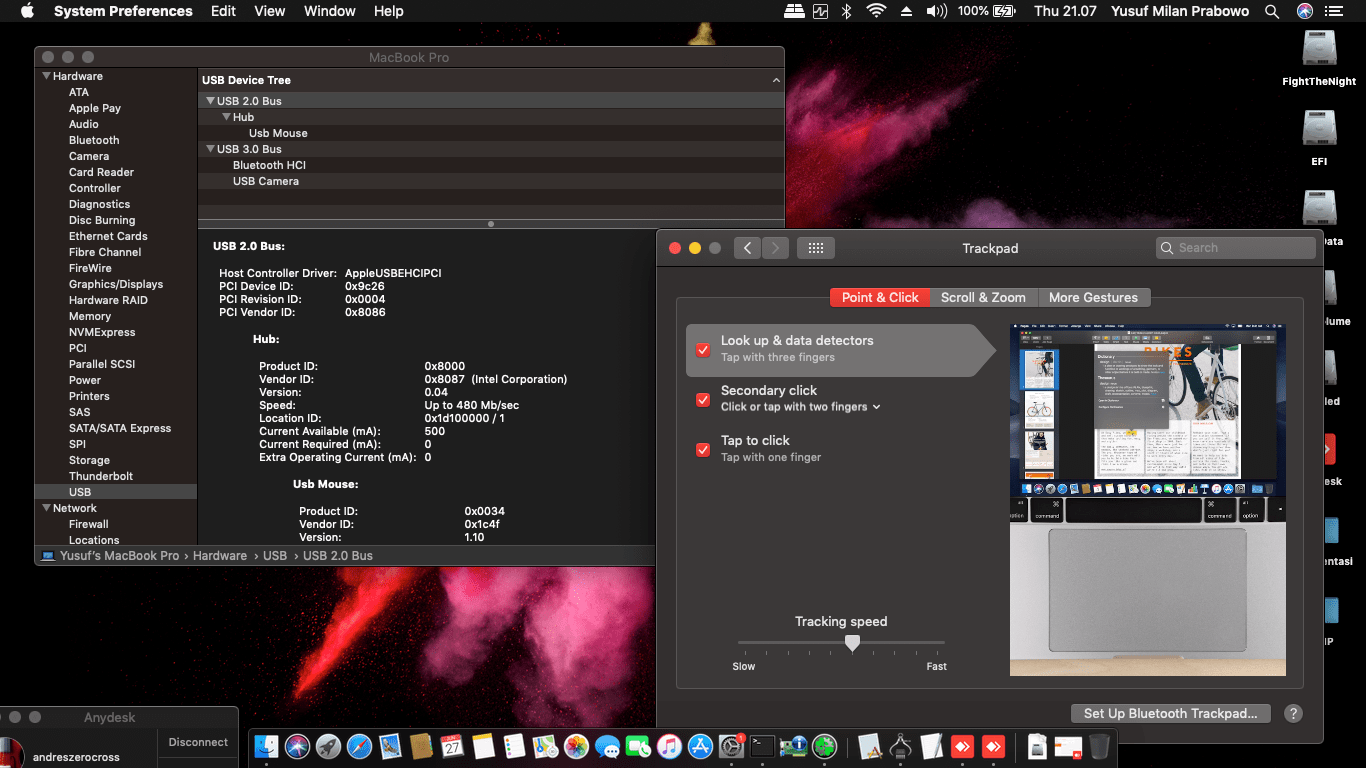Click the Tracking speed slider
The height and width of the screenshot is (768, 1366).
click(x=841, y=643)
